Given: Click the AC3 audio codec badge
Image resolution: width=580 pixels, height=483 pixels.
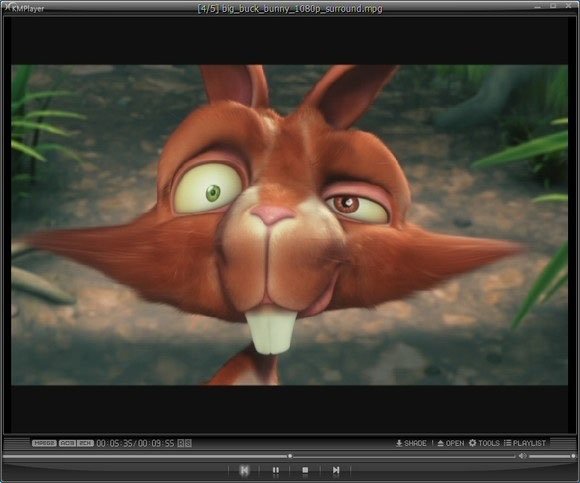Looking at the screenshot, I should pos(67,443).
